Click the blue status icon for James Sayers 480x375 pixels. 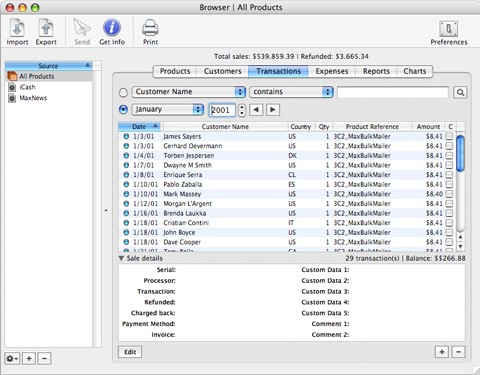pyautogui.click(x=126, y=136)
